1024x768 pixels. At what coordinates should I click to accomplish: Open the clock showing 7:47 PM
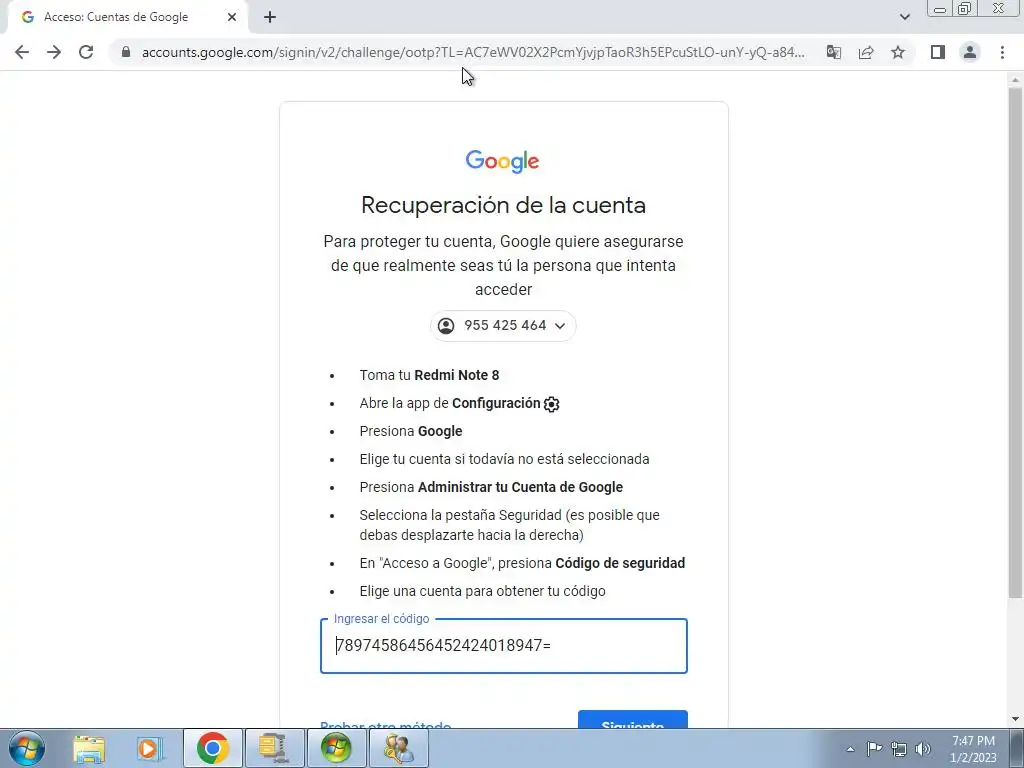[x=973, y=749]
